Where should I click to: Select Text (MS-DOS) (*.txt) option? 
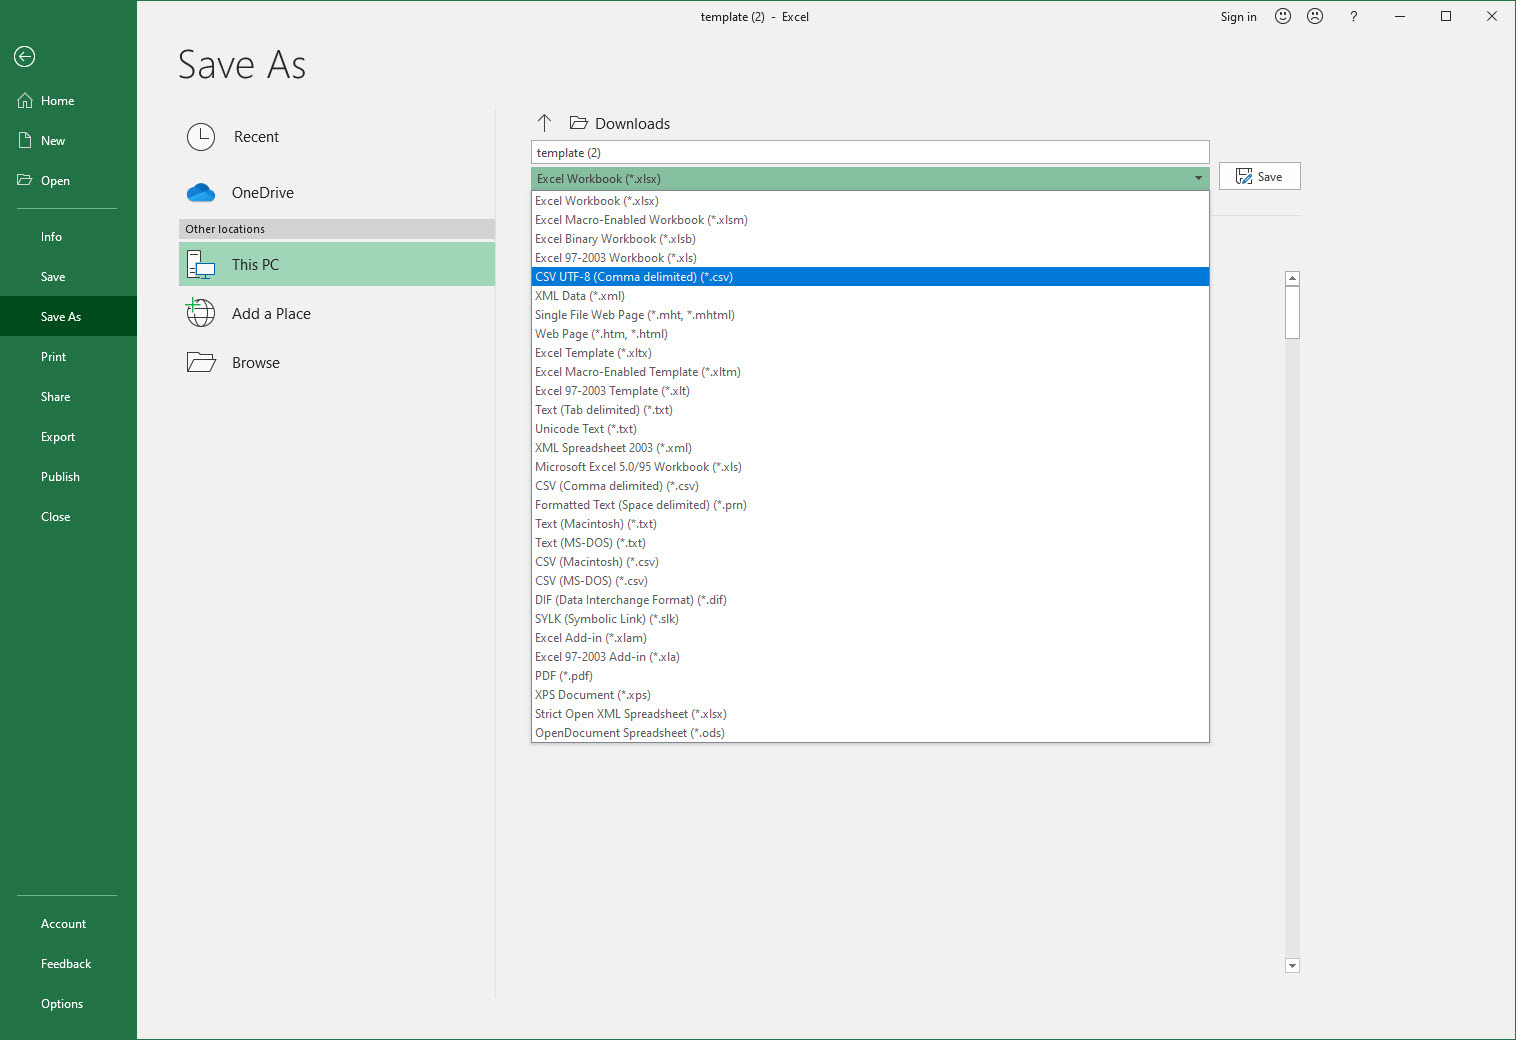tap(870, 543)
